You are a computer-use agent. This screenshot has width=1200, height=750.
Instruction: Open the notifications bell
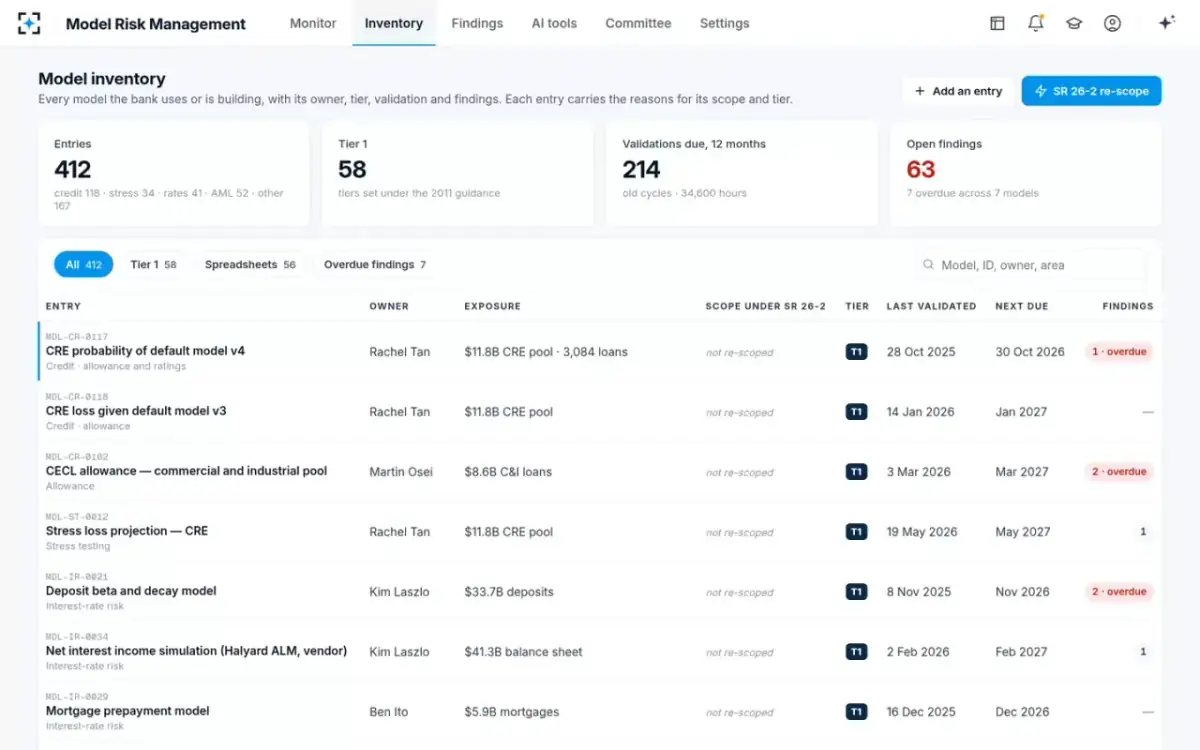coord(1036,23)
